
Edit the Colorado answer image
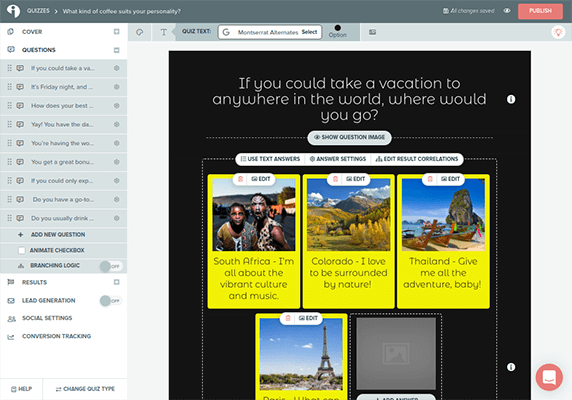[x=356, y=179]
